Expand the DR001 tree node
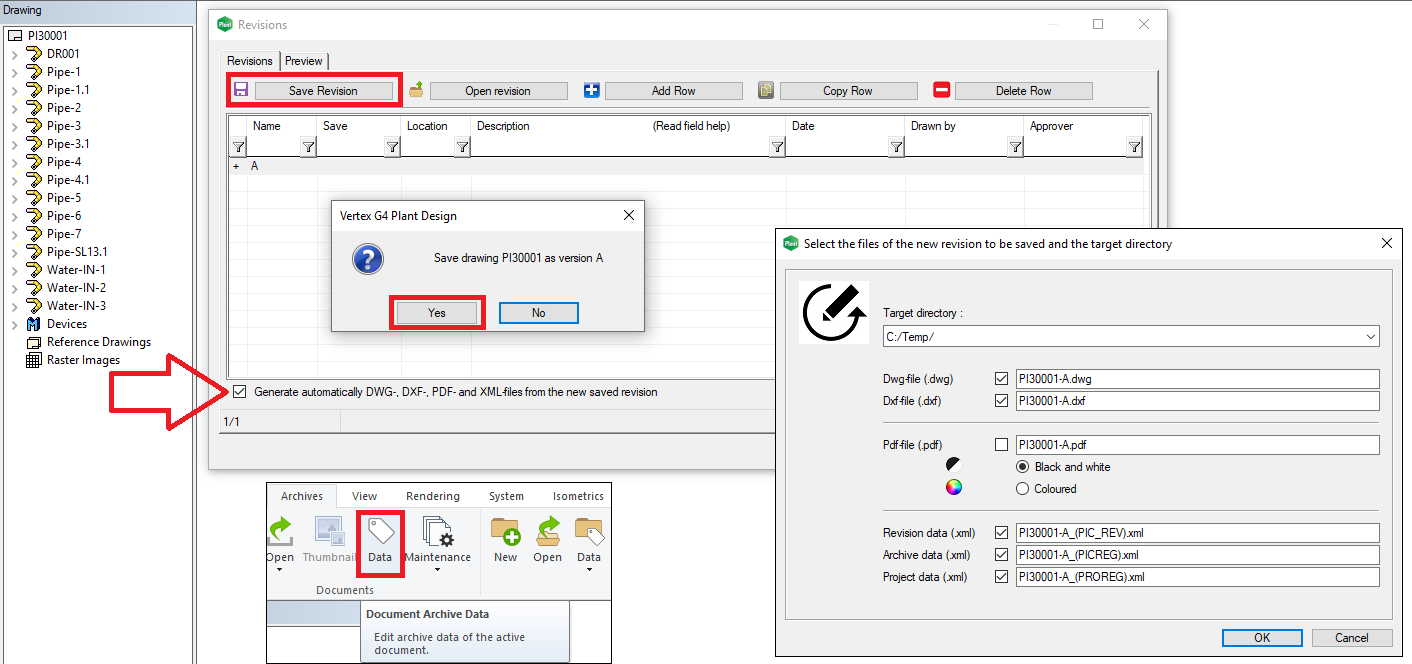Screen dimensions: 1412x664 (x=14, y=54)
